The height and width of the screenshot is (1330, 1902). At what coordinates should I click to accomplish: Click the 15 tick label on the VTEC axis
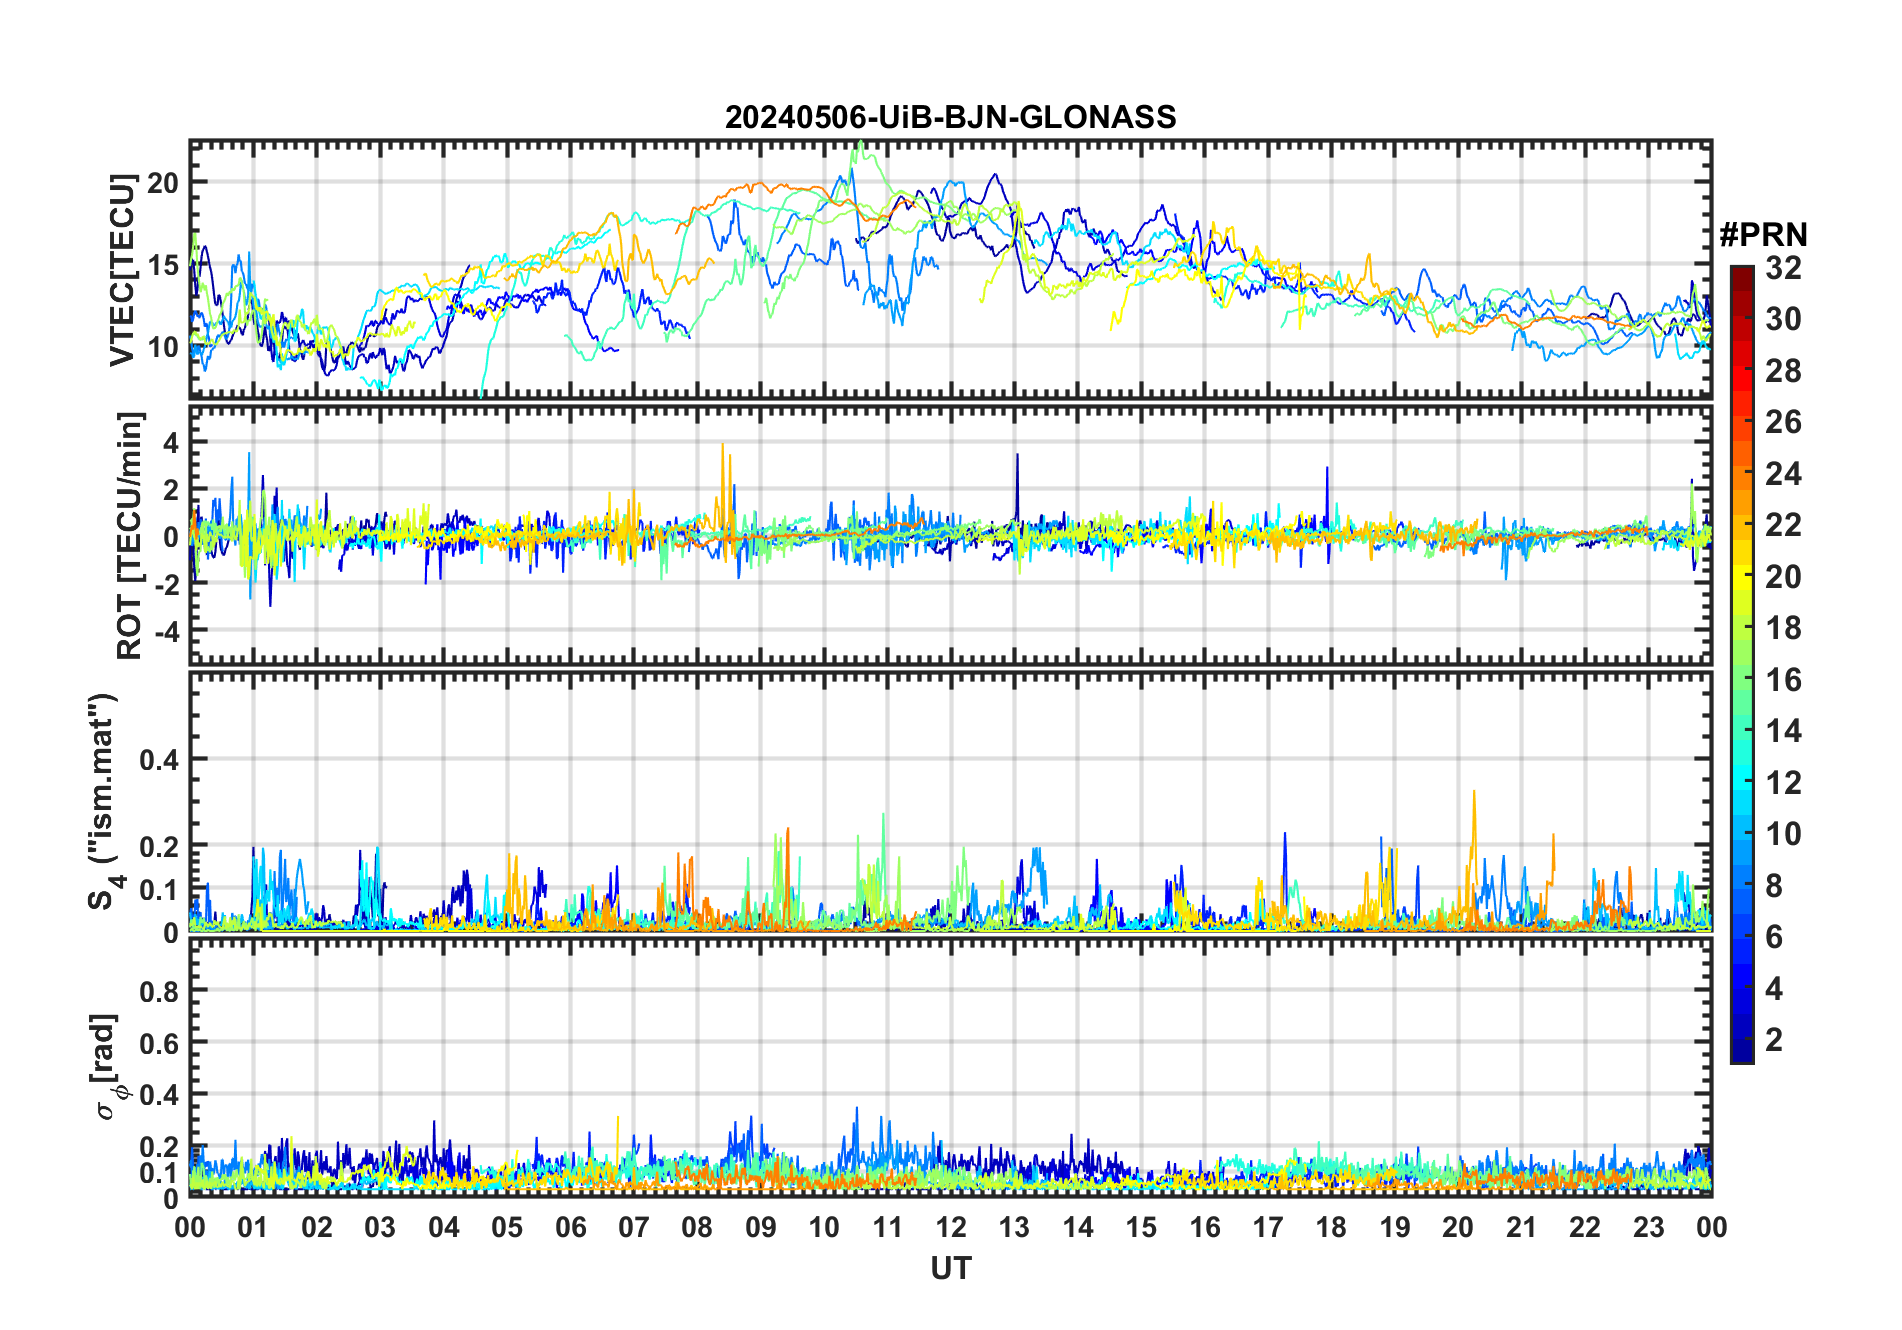(x=163, y=265)
